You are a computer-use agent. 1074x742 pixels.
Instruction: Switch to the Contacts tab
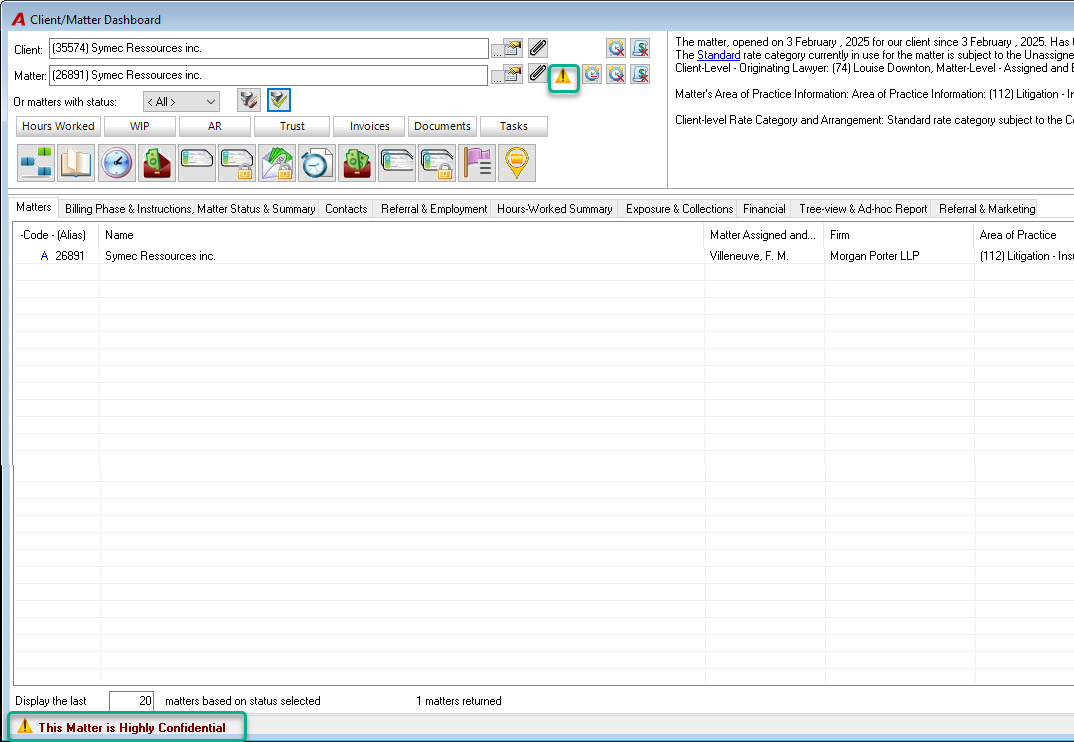[346, 209]
